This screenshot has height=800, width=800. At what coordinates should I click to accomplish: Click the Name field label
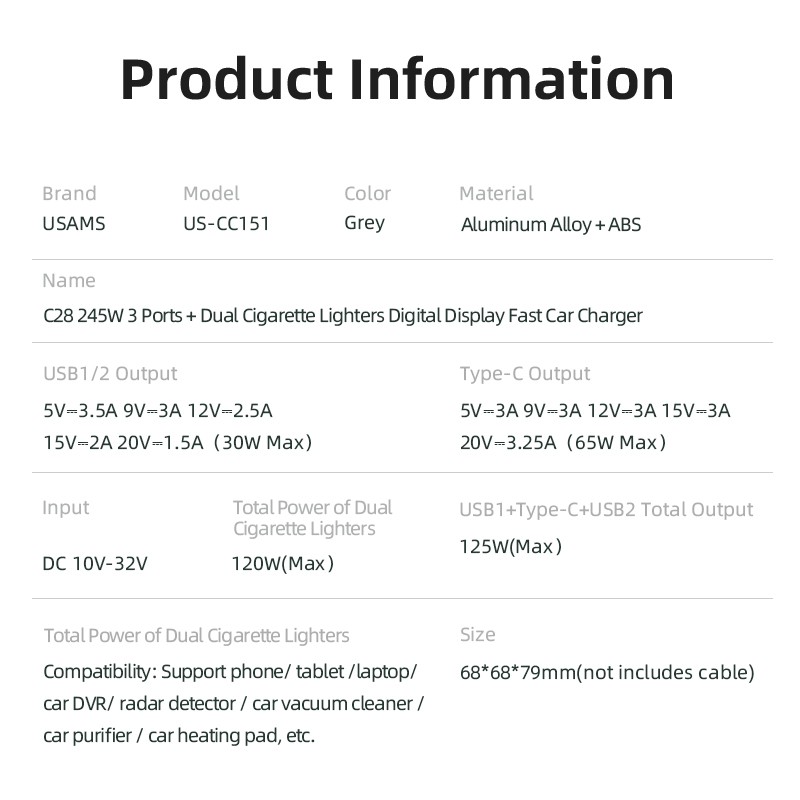[x=69, y=281]
